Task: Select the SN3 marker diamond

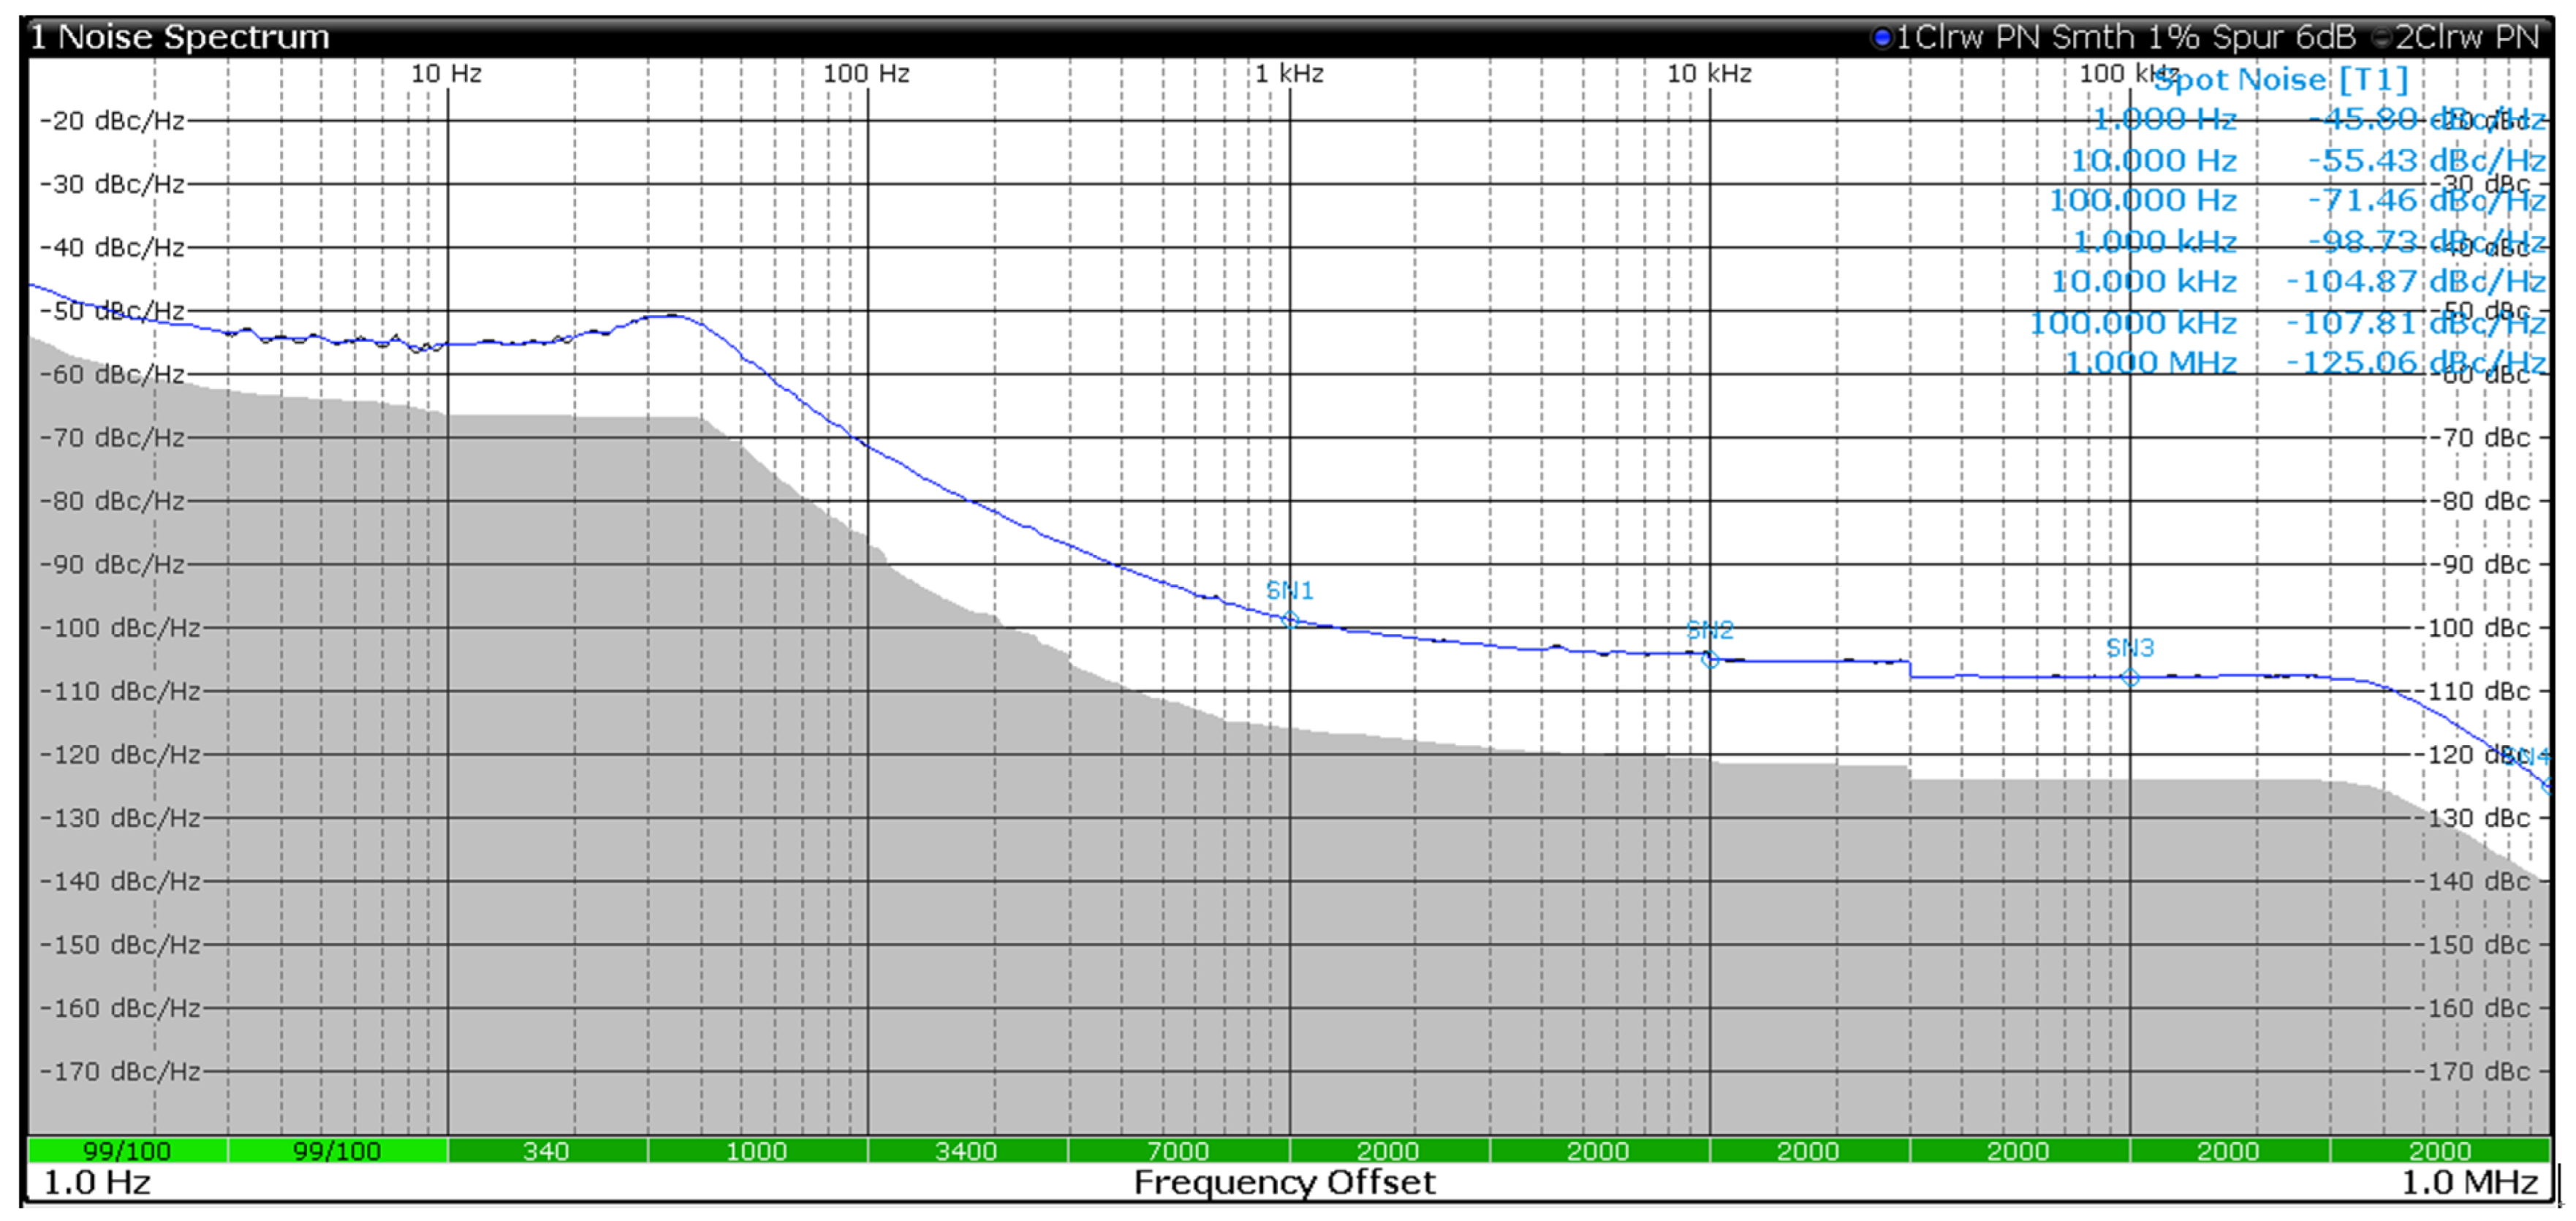Action: 2130,678
